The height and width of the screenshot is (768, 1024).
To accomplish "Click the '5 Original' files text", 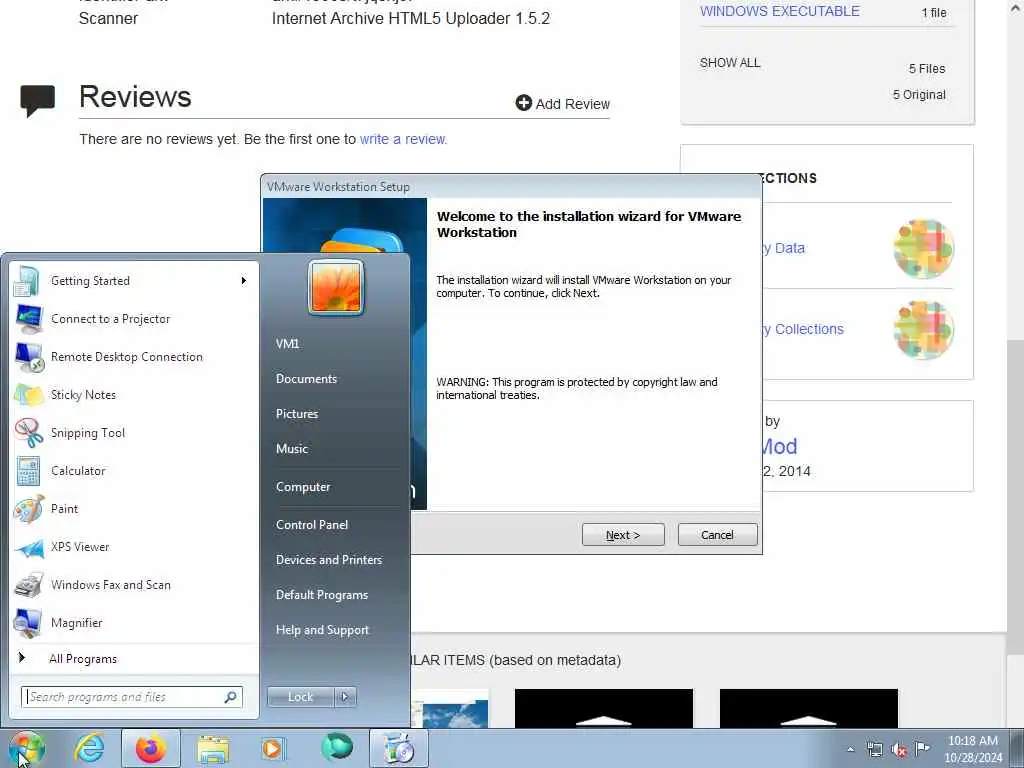I will 920,95.
